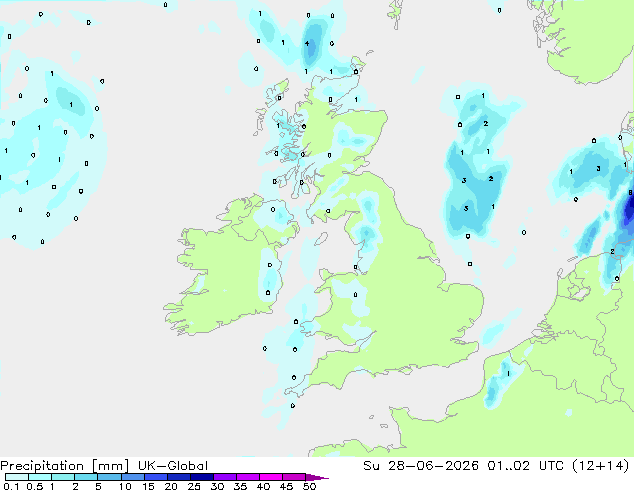Click the 30–35 mm purple legend swatch
Screen dimensions: 634x490
tap(224, 477)
